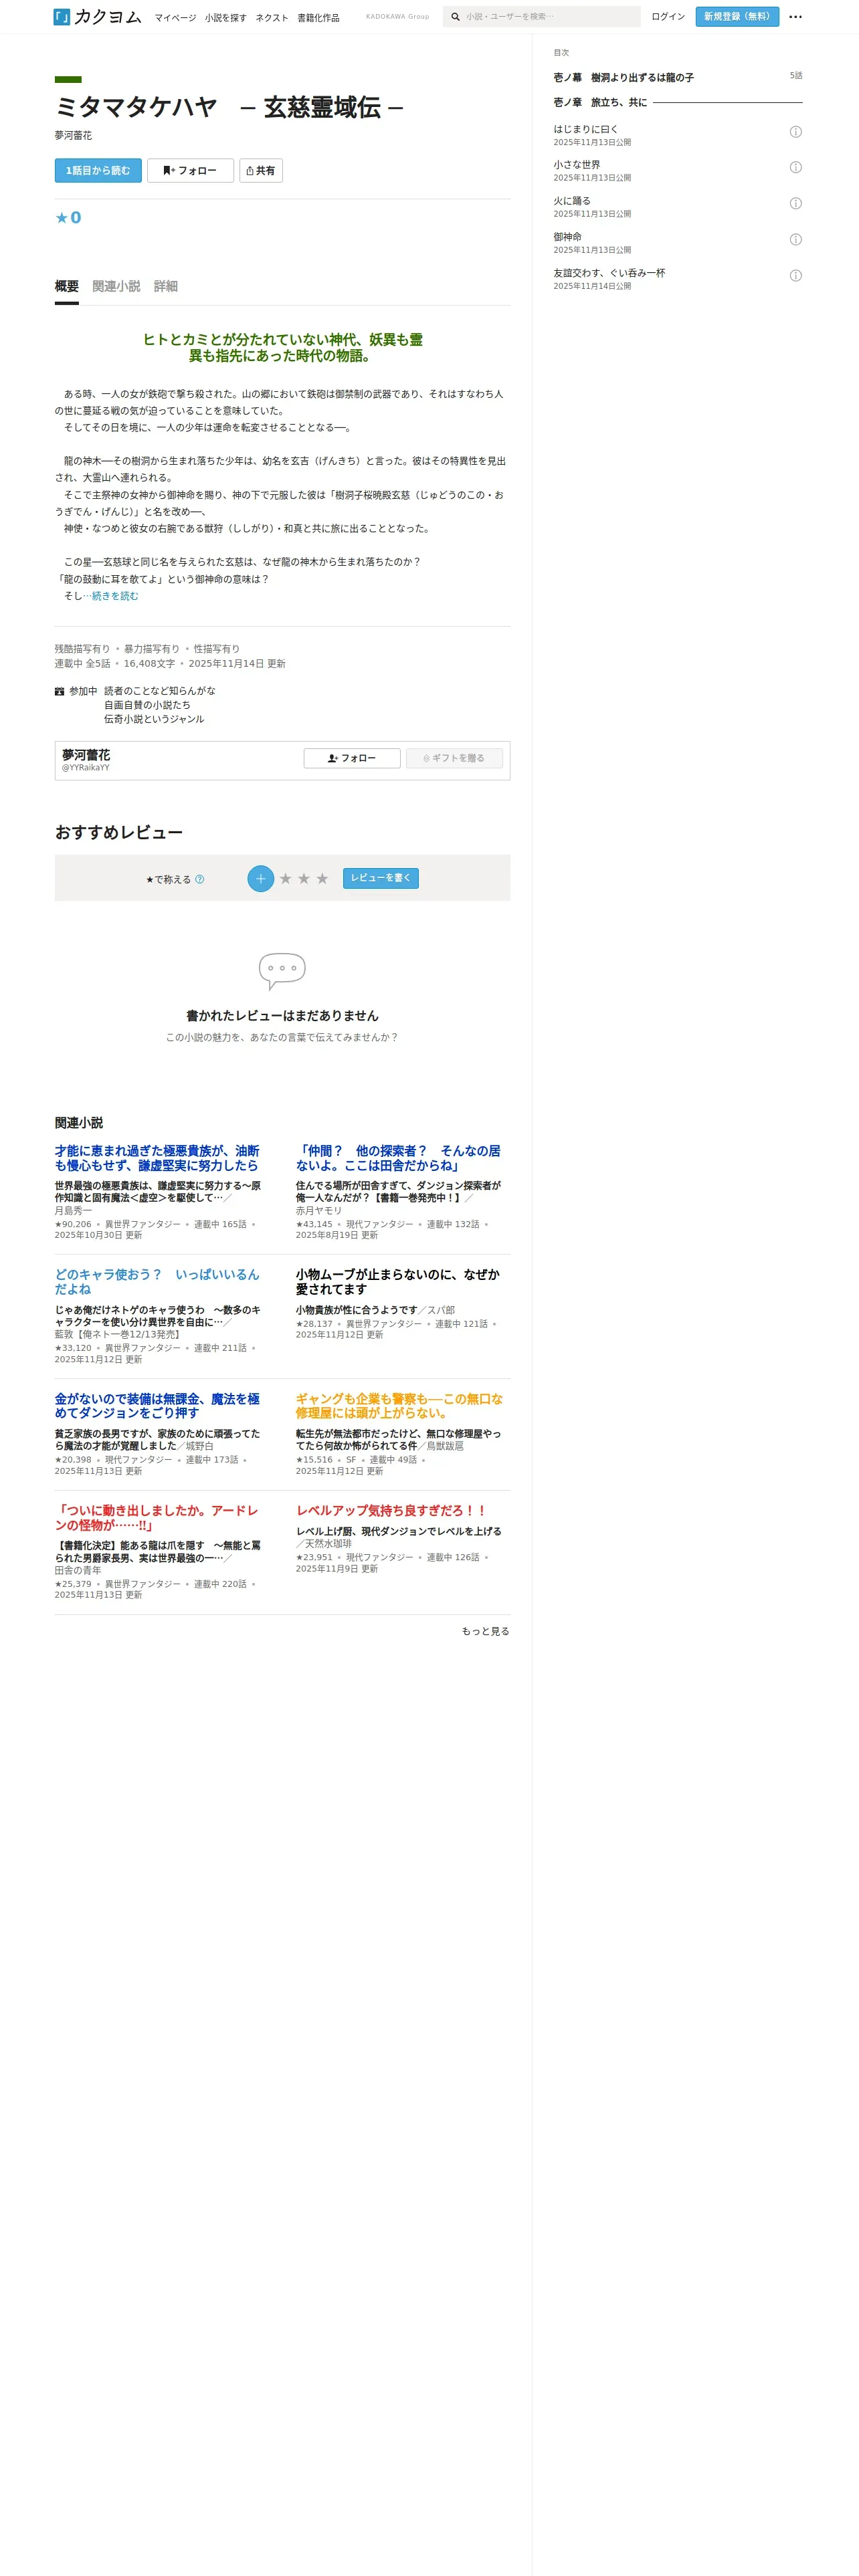
Task: Click the novel title ミタマタケハヤ
Action: [229, 108]
